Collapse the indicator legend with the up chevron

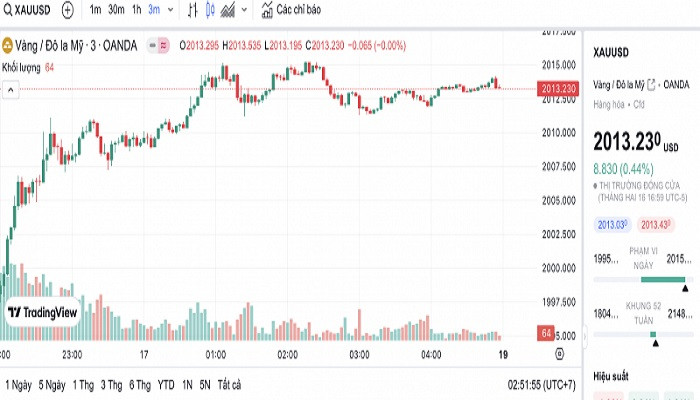coord(10,88)
